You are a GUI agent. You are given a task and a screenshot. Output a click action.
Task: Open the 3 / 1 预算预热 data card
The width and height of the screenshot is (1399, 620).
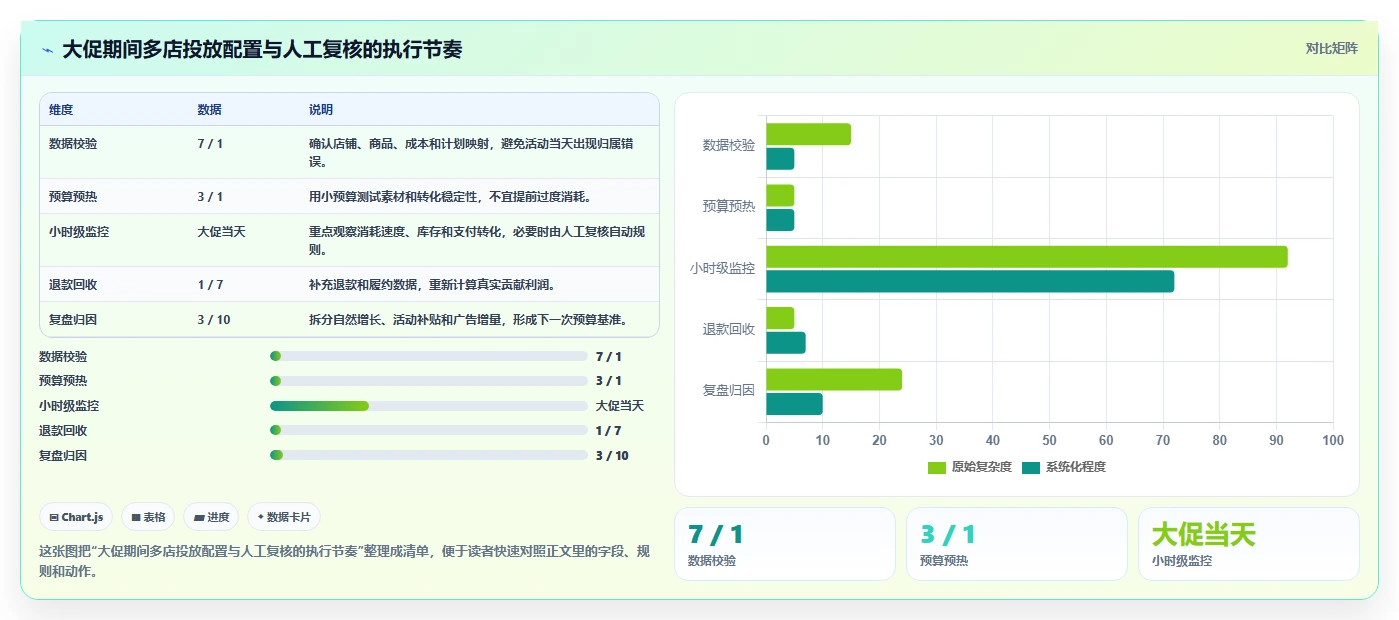(x=1017, y=544)
